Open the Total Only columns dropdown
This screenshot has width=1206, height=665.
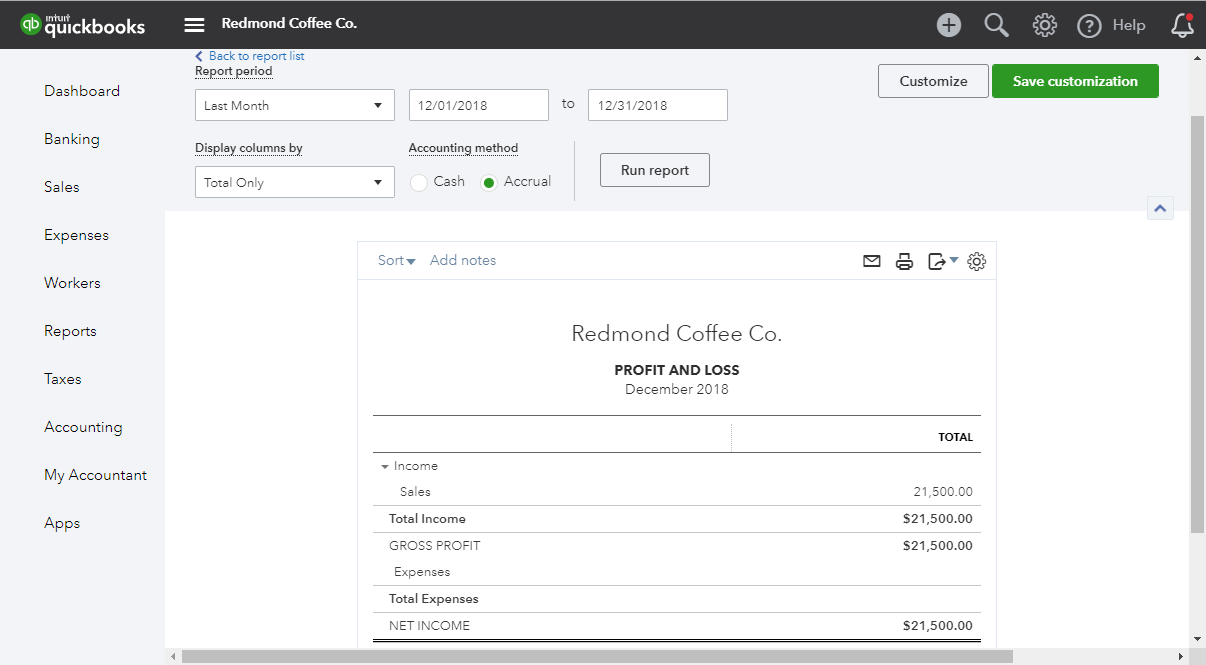[x=294, y=182]
